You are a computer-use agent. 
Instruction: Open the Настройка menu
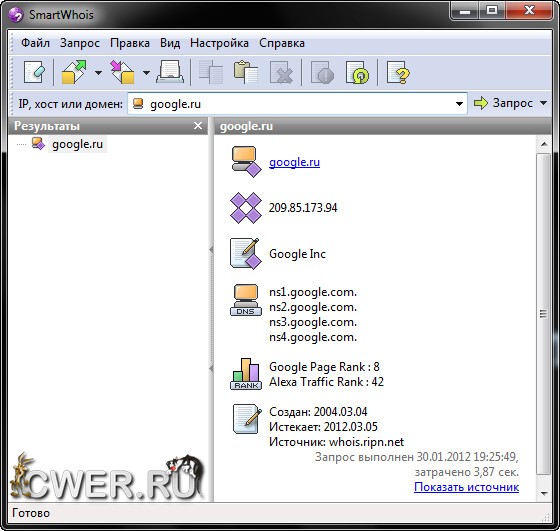pos(219,43)
